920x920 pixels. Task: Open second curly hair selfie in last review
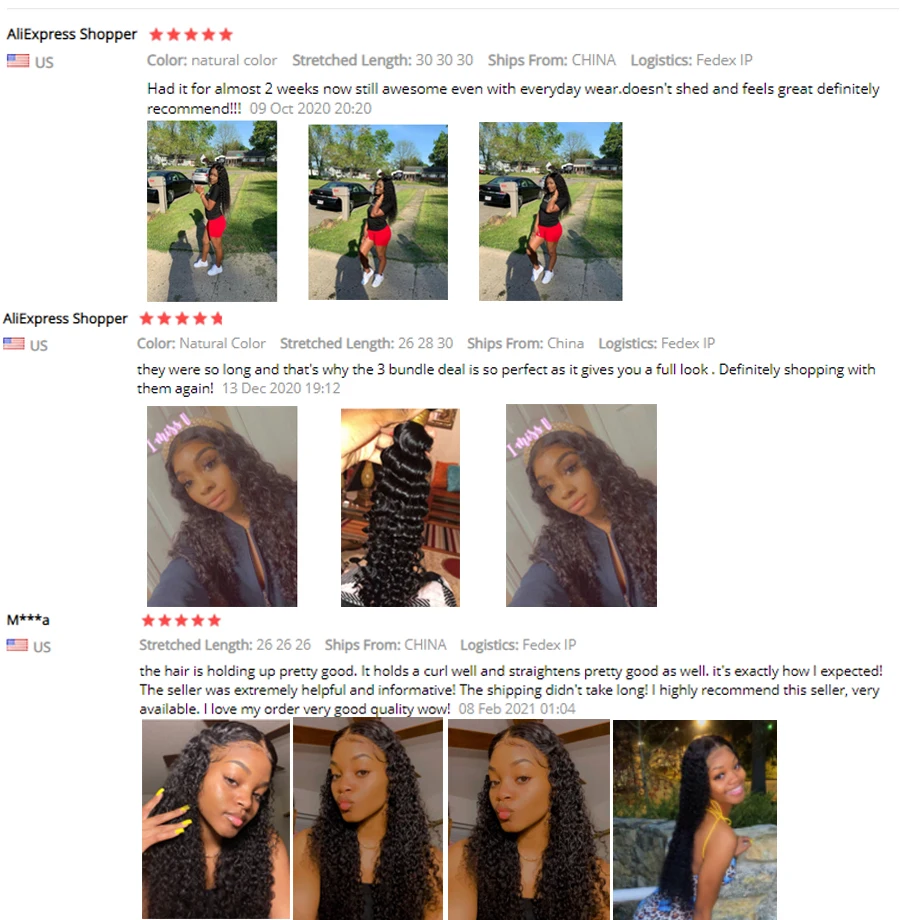pyautogui.click(x=368, y=819)
